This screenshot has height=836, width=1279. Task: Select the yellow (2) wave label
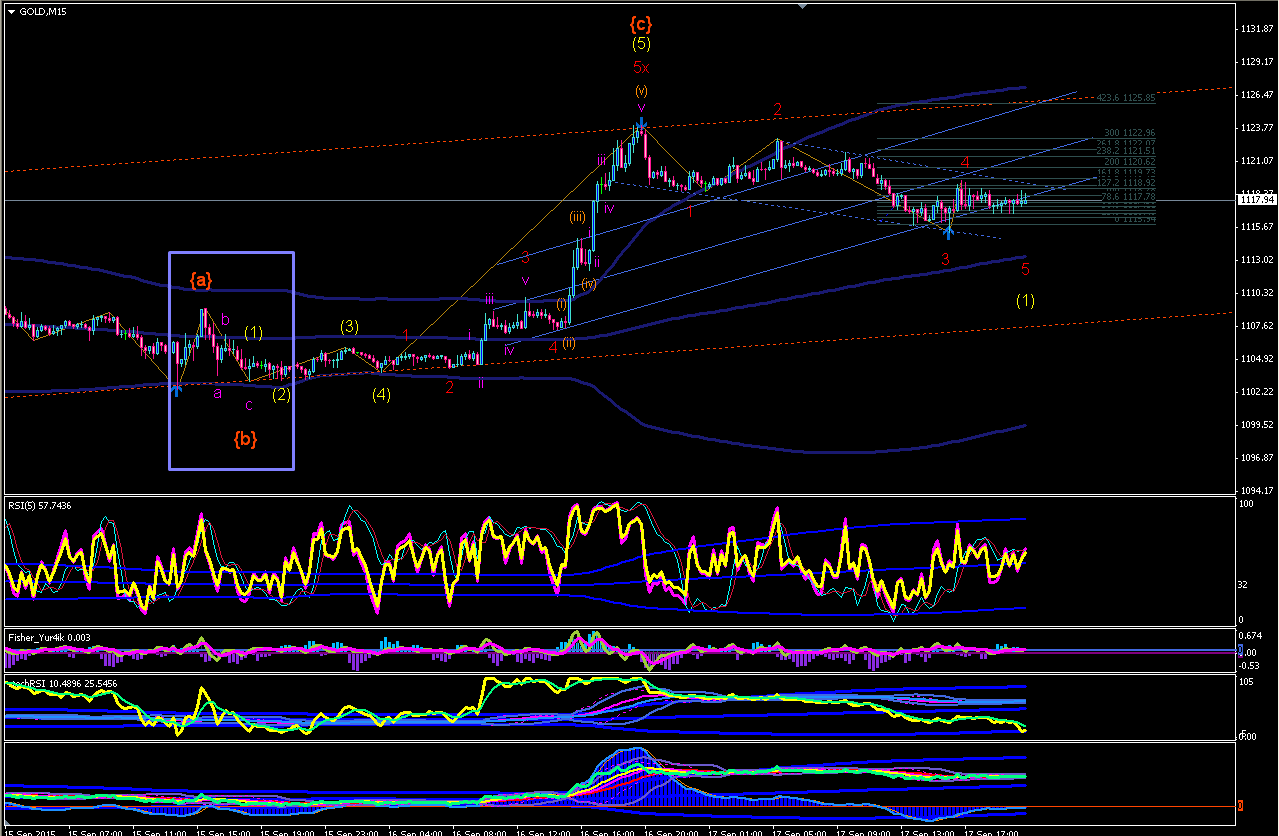(281, 394)
